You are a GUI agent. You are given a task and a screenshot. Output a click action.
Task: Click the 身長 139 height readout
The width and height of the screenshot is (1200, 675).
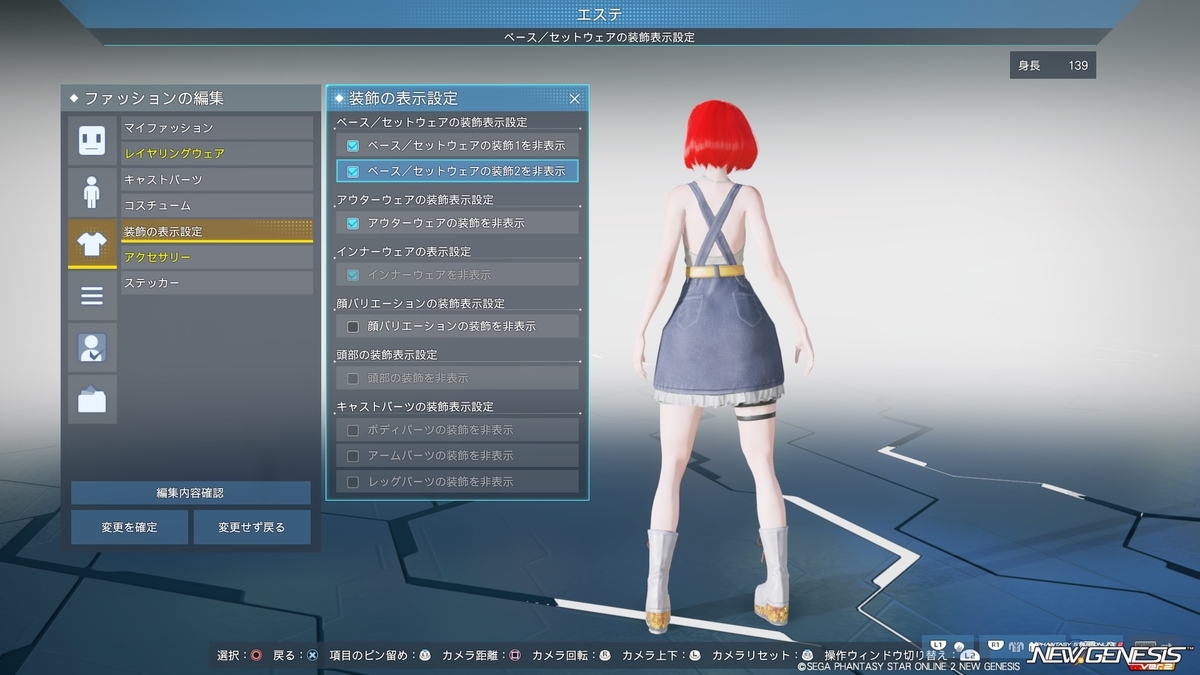[1053, 66]
